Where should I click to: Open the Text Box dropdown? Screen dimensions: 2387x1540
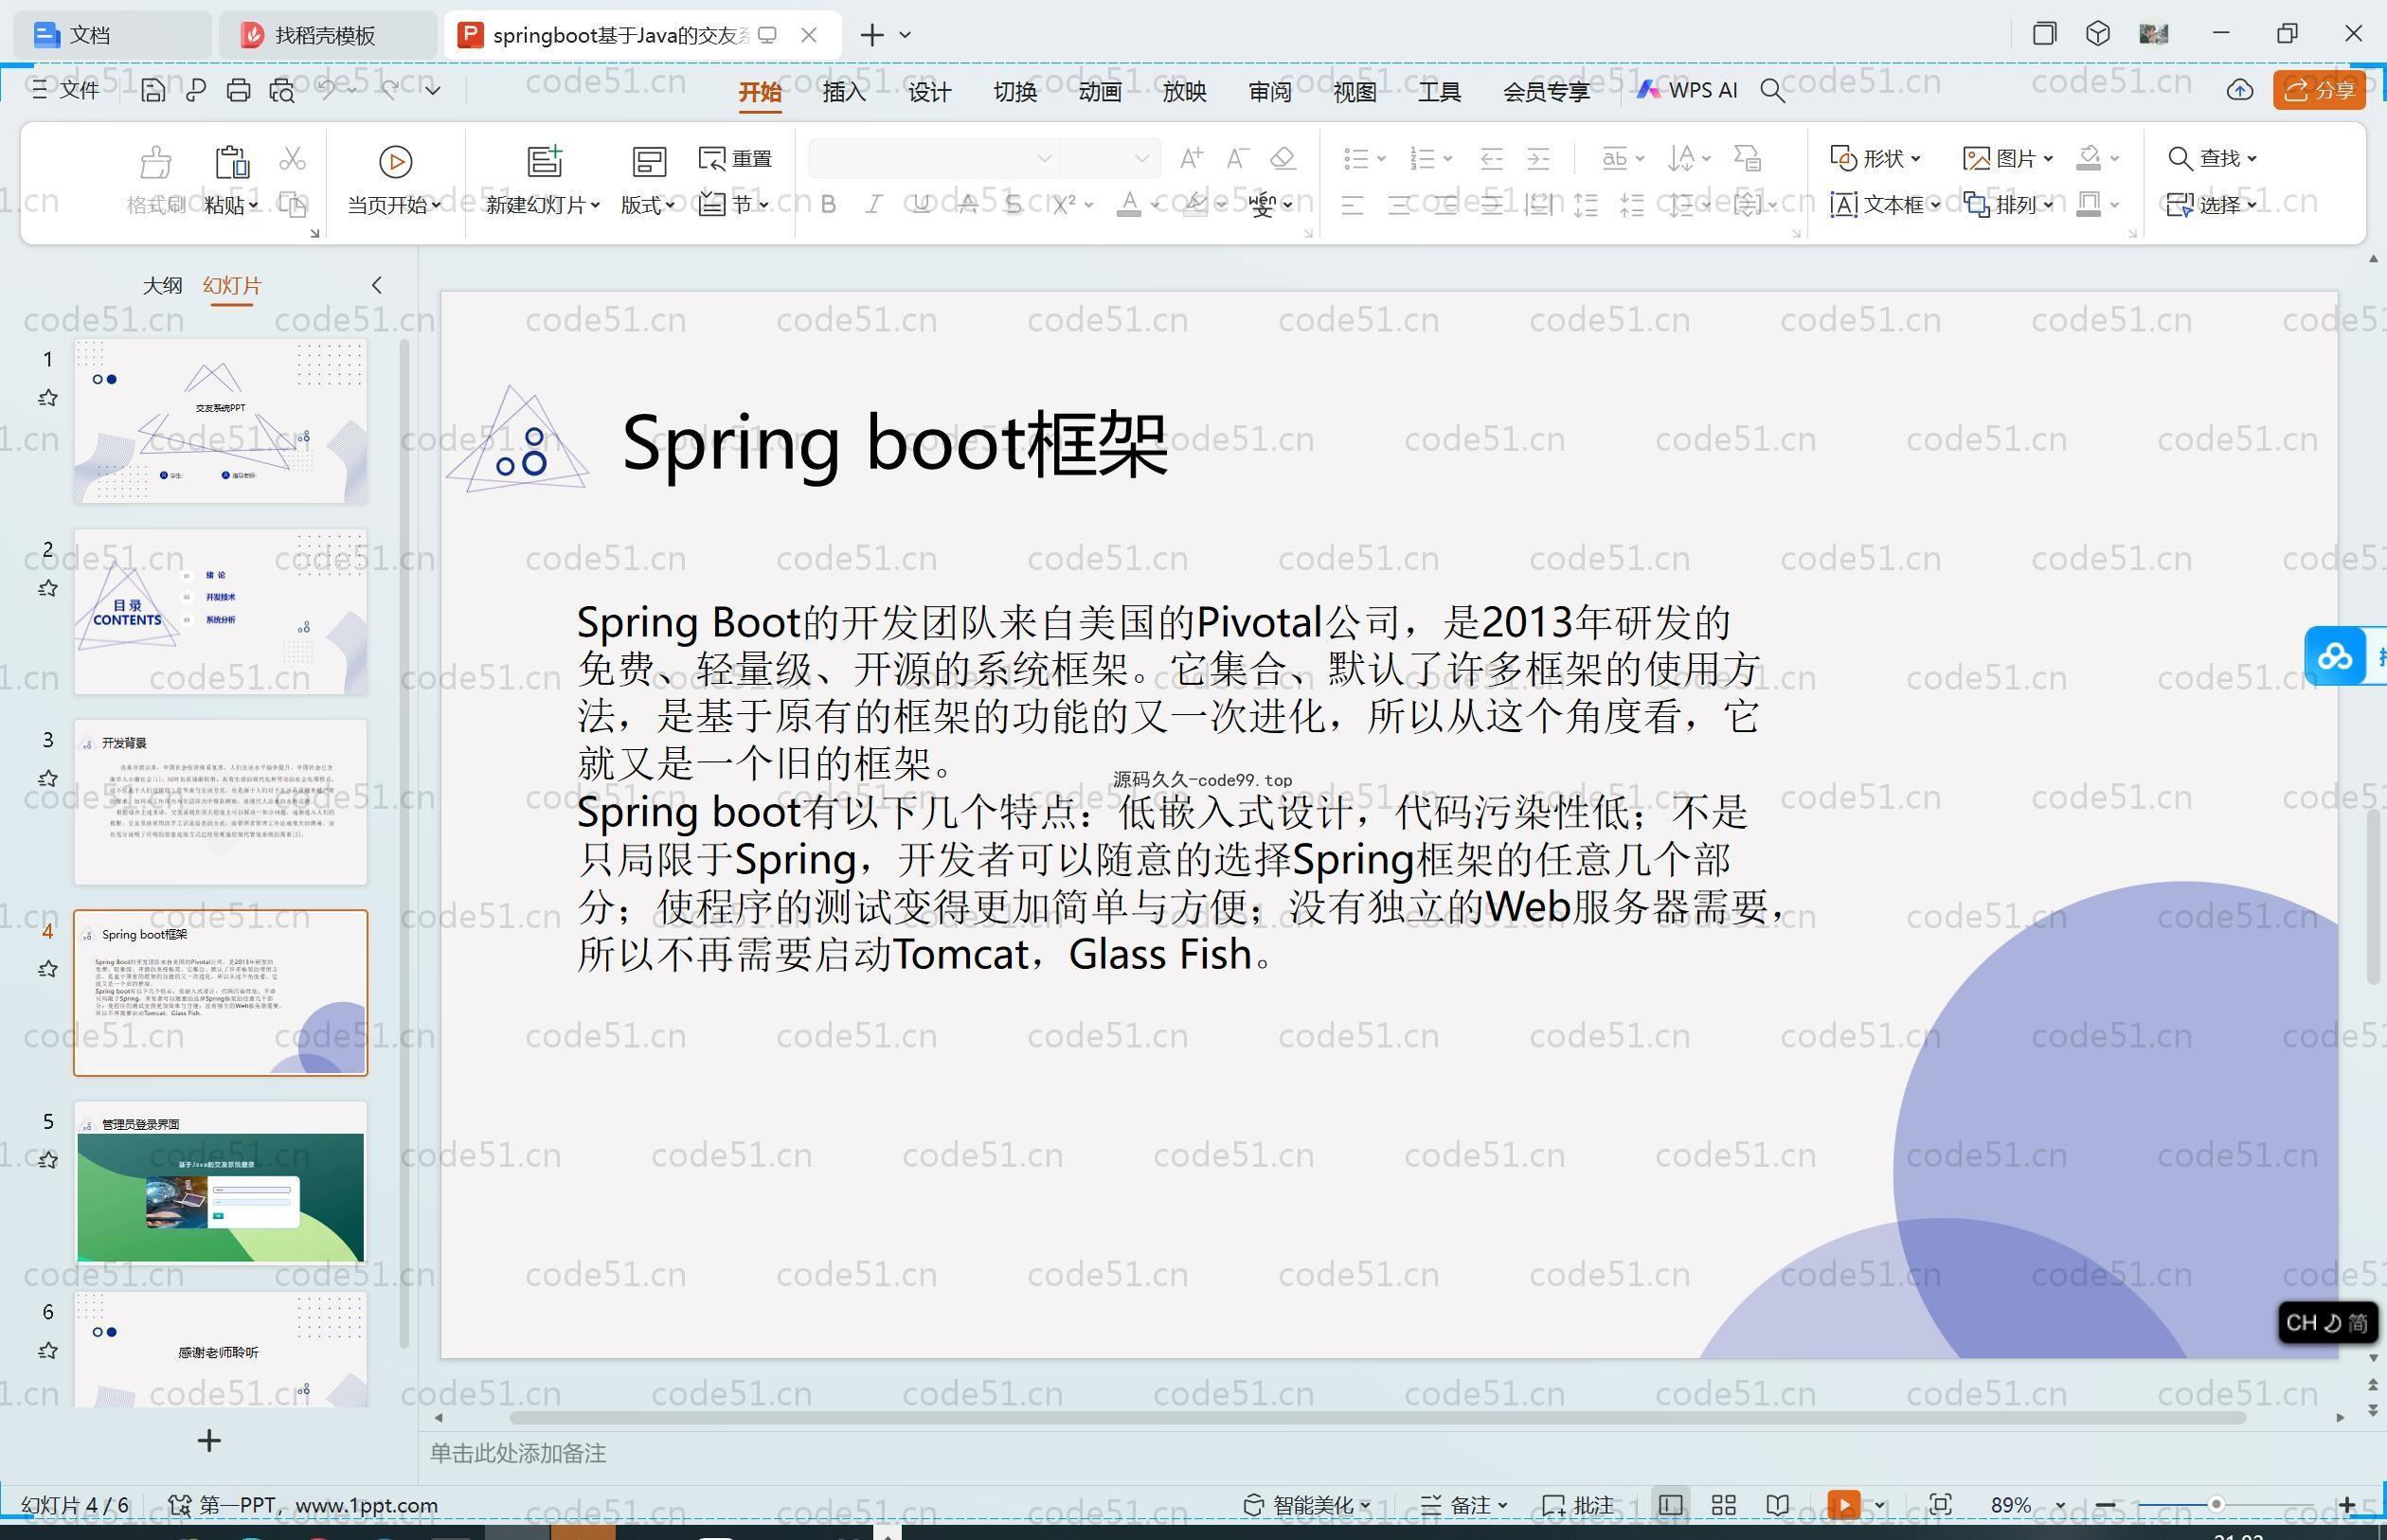[1885, 205]
